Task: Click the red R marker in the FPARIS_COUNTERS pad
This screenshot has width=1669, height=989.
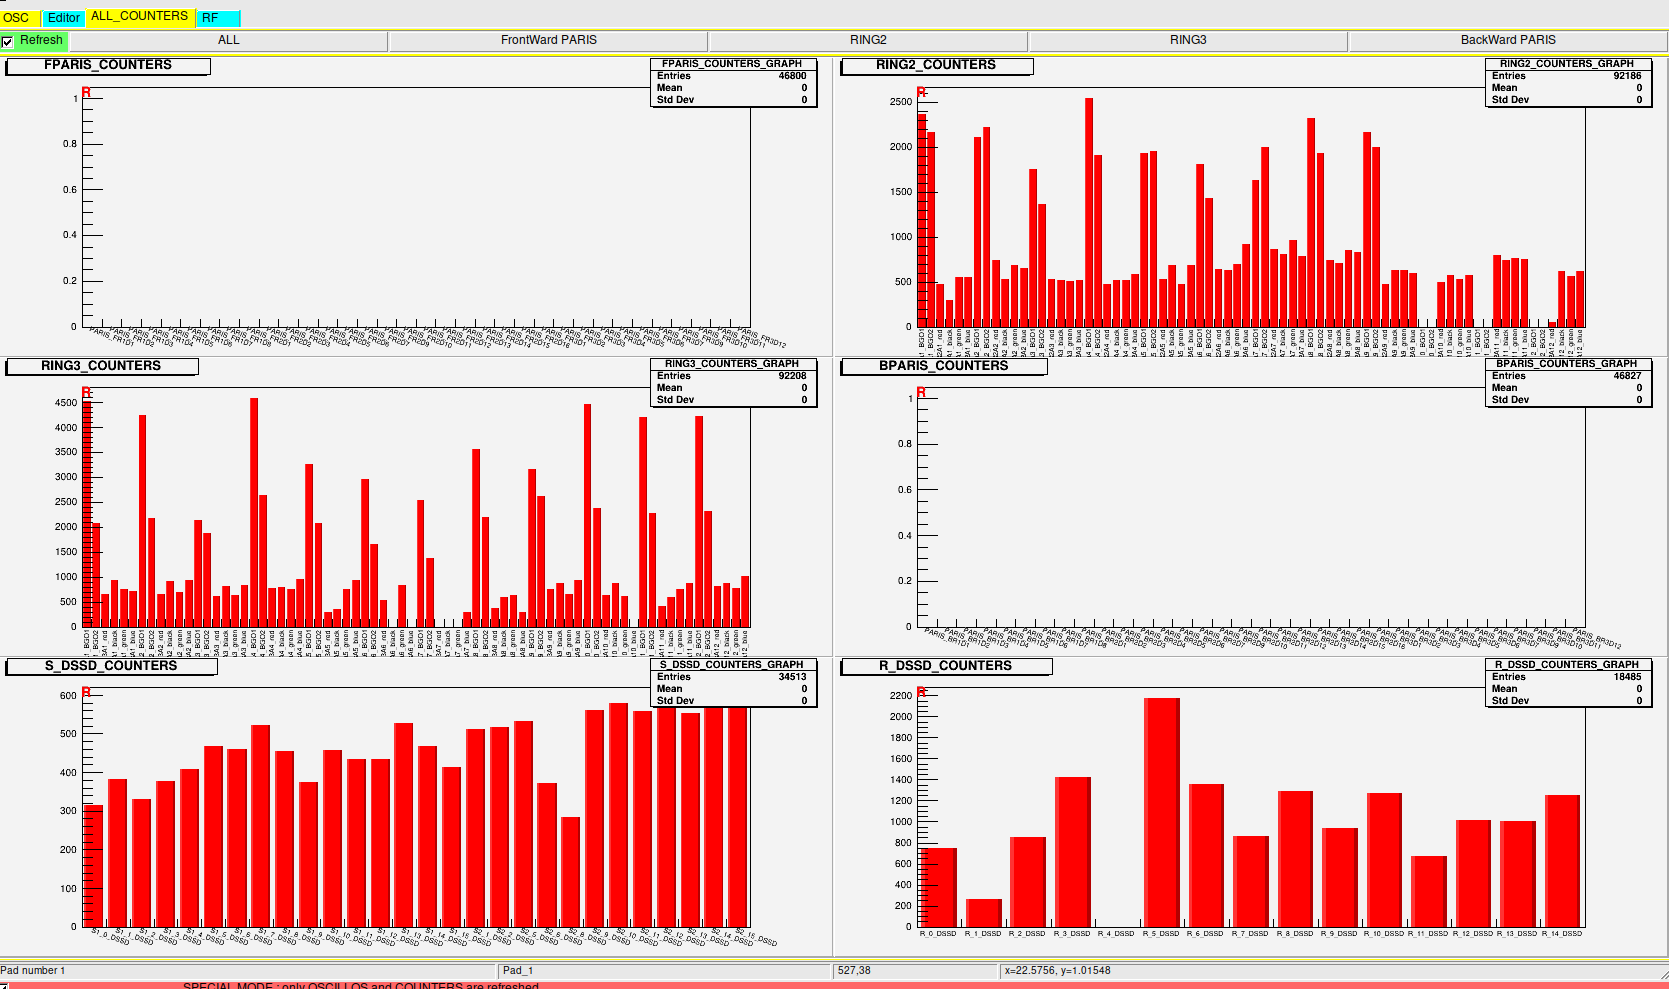Action: click(86, 93)
